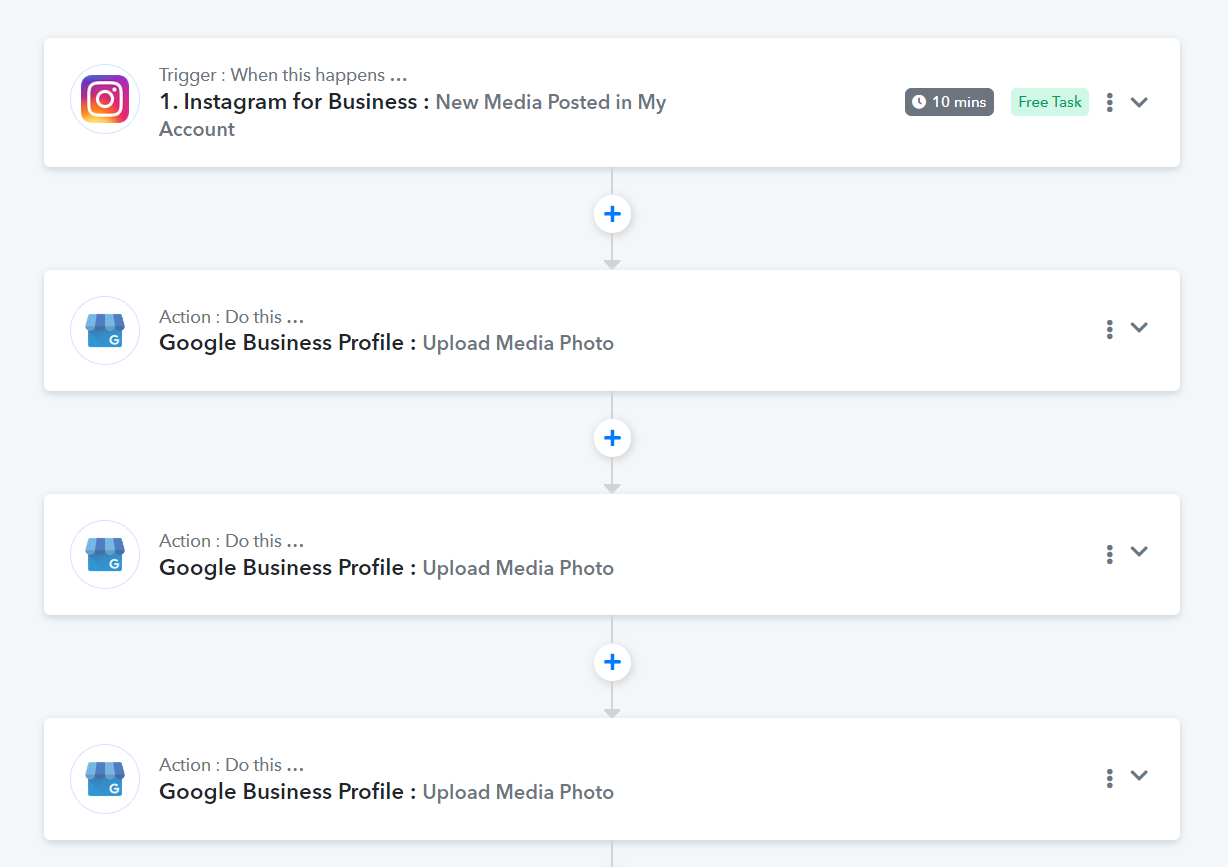The image size is (1228, 867).
Task: Add a step between first and second actions
Action: pos(612,438)
